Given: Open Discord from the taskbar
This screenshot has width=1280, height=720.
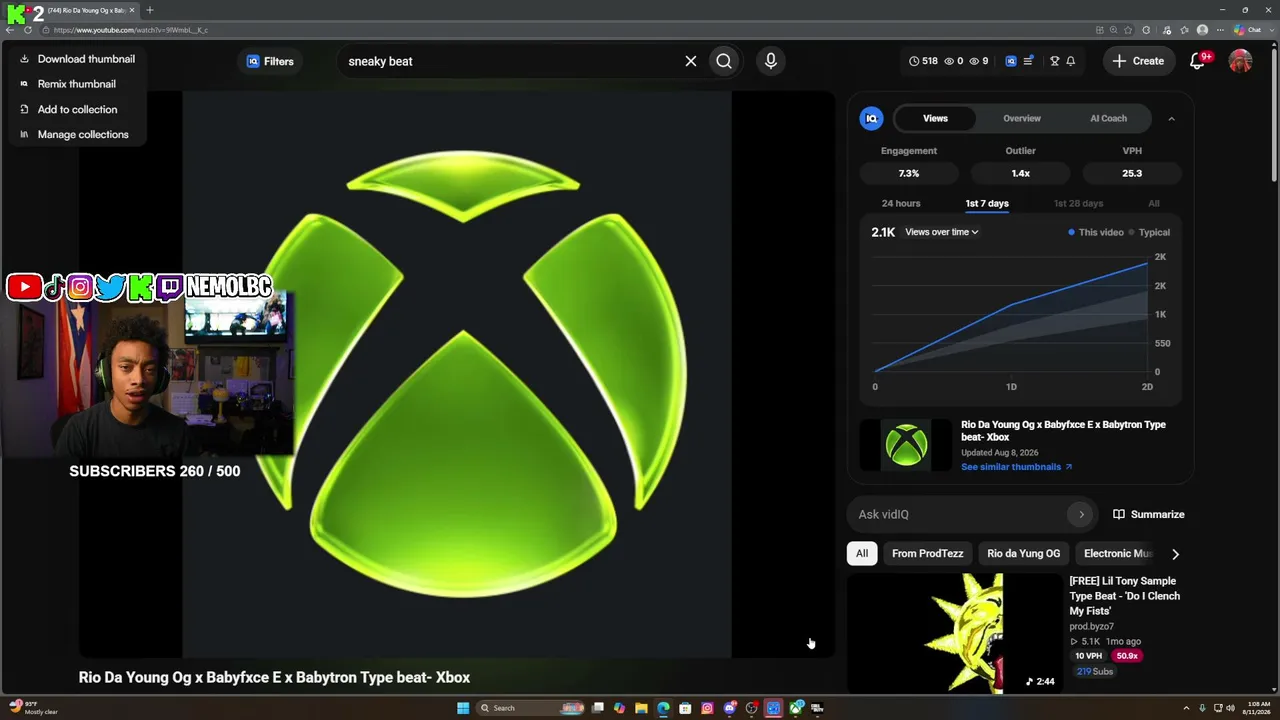Looking at the screenshot, I should (730, 708).
